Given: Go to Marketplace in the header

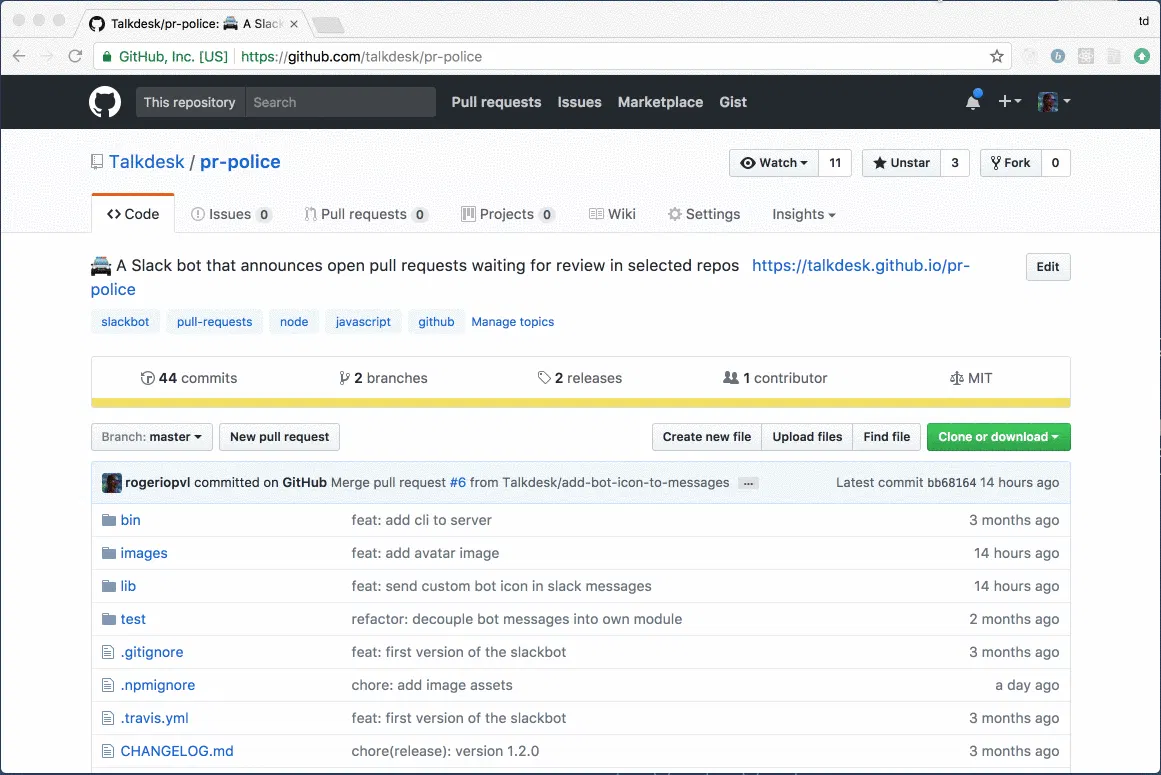Looking at the screenshot, I should [660, 102].
